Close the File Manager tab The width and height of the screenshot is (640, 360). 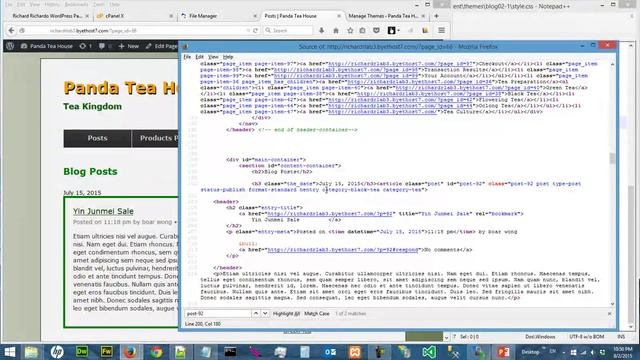[x=255, y=16]
